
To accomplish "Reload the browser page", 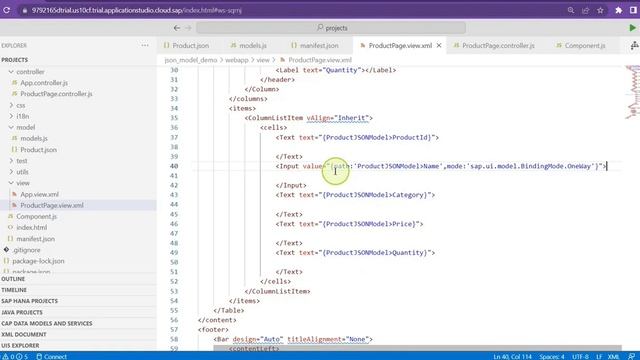I will pyautogui.click(x=7, y=10).
